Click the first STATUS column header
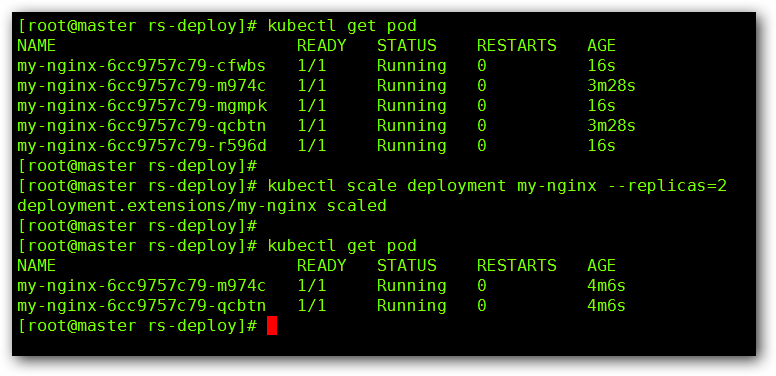The image size is (776, 376). (x=407, y=46)
